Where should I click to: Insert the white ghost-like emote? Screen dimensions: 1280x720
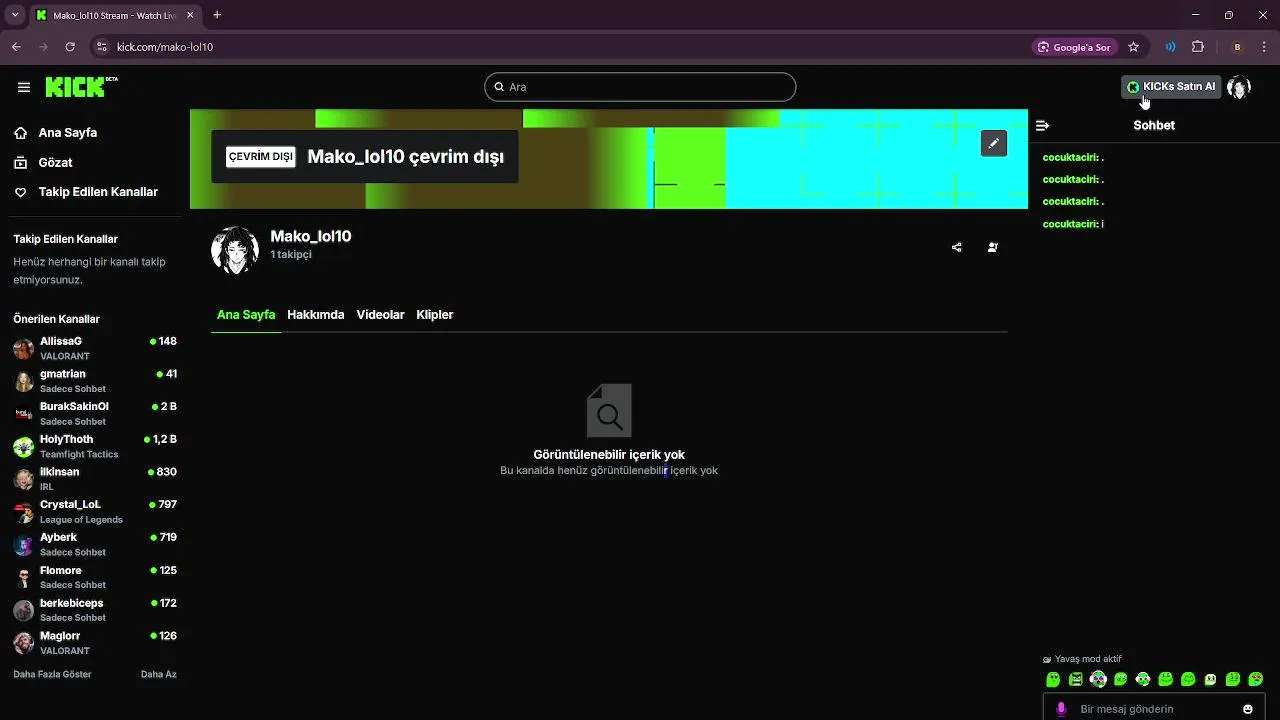click(1210, 679)
